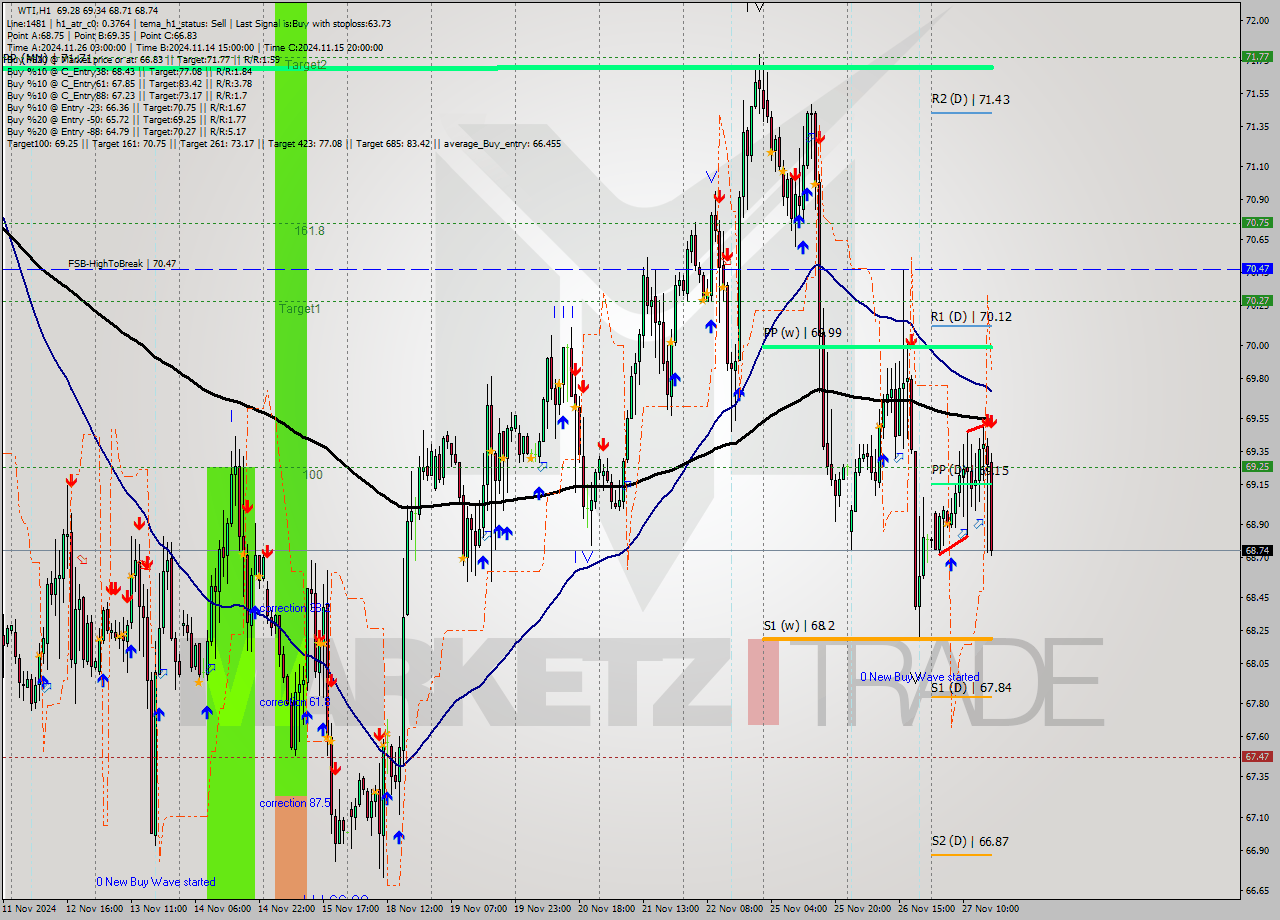Image resolution: width=1280 pixels, height=920 pixels.
Task: Select Buy %20 @ Entry -88 line
Action: [x=126, y=131]
